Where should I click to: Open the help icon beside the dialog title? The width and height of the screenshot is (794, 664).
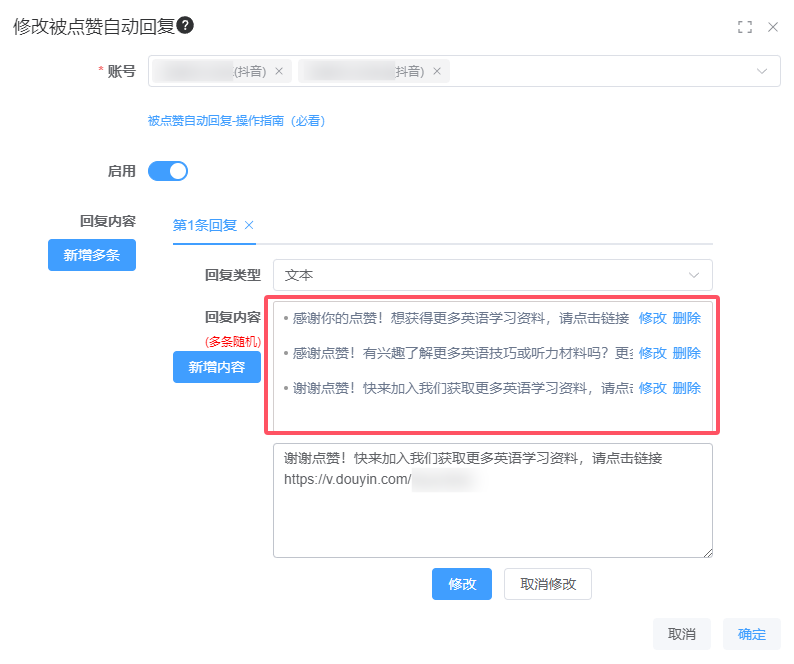(185, 25)
